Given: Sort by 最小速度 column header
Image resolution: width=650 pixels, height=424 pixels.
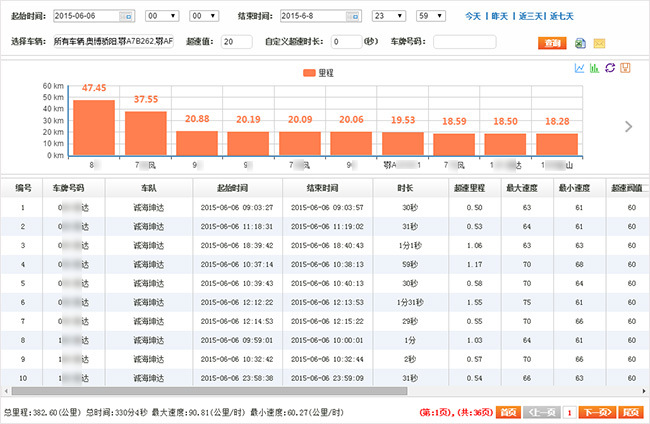Looking at the screenshot, I should tap(580, 188).
